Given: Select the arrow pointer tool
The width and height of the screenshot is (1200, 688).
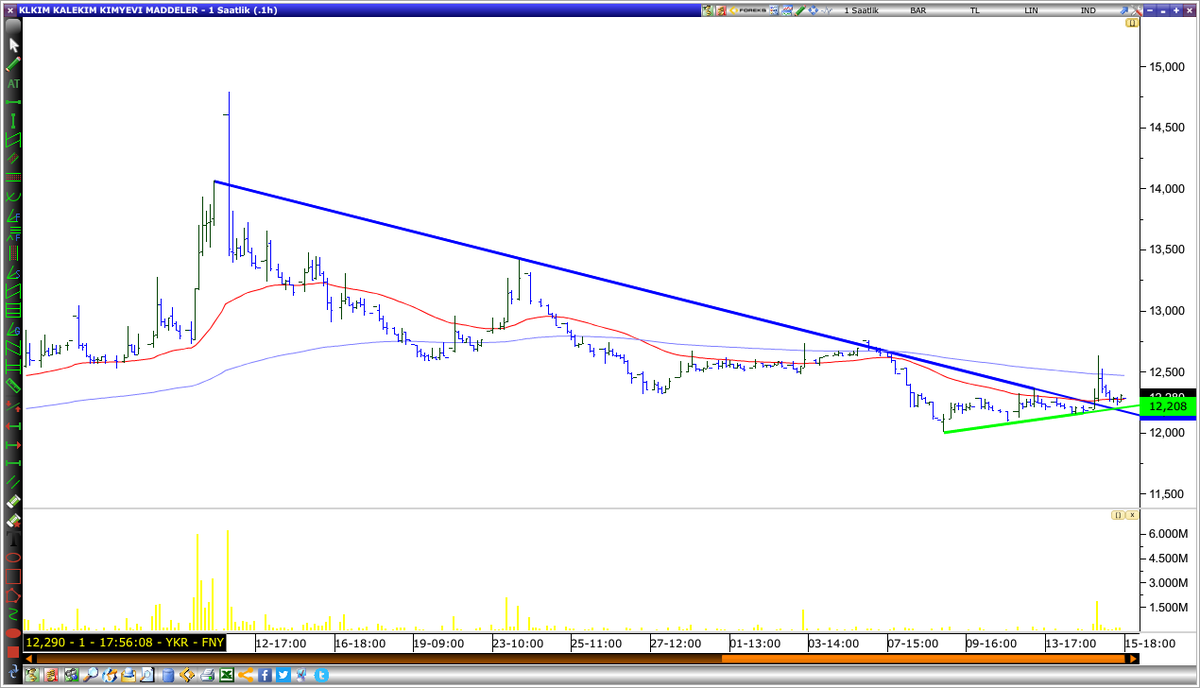Looking at the screenshot, I should click(14, 46).
